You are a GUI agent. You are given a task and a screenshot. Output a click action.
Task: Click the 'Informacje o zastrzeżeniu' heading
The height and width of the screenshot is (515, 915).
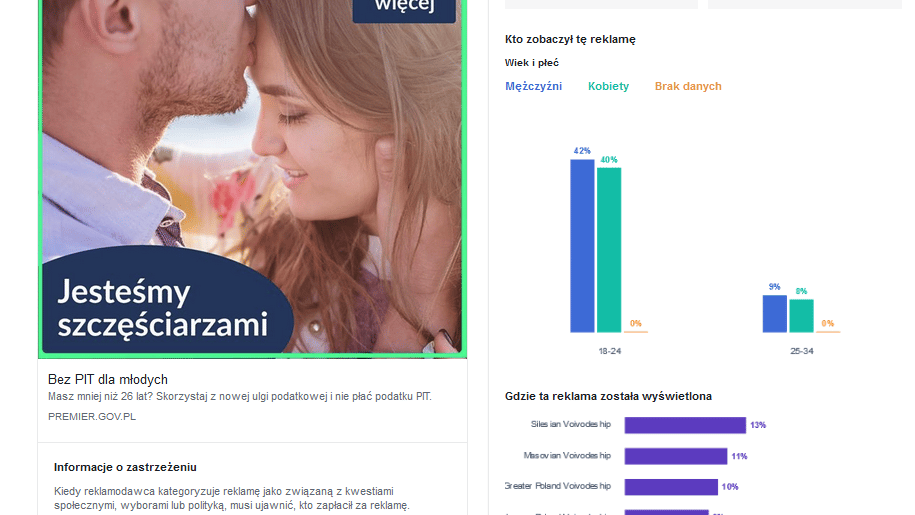pyautogui.click(x=125, y=467)
